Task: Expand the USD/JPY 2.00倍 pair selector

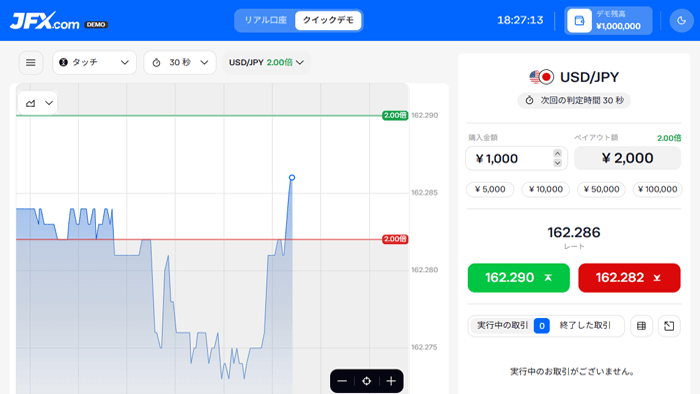Action: click(x=267, y=62)
